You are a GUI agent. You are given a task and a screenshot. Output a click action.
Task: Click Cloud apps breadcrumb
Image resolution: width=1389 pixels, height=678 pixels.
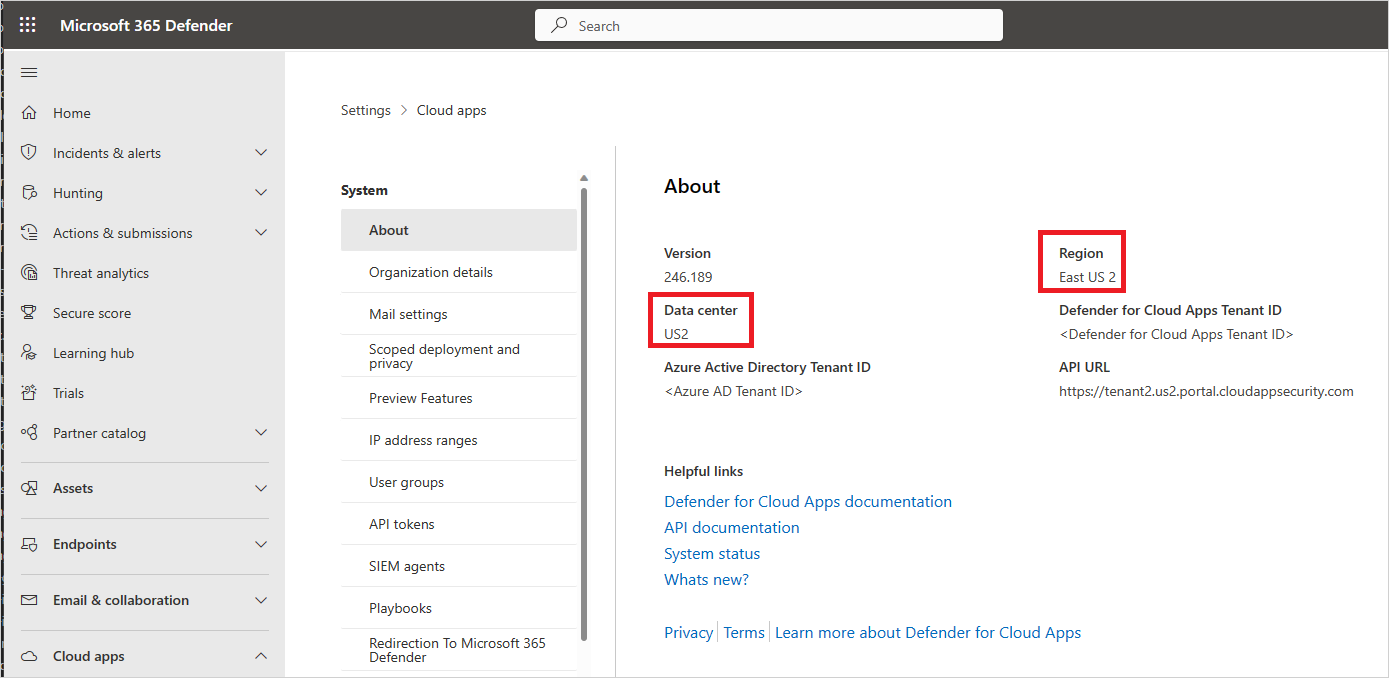pyautogui.click(x=452, y=110)
